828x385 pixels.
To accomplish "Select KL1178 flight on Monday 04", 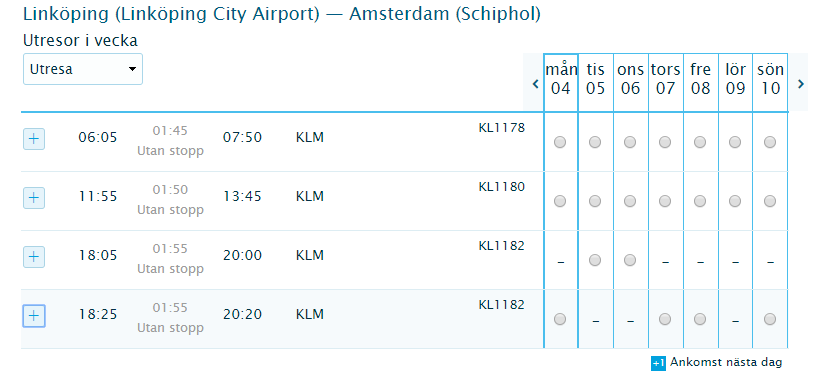I will 560,142.
